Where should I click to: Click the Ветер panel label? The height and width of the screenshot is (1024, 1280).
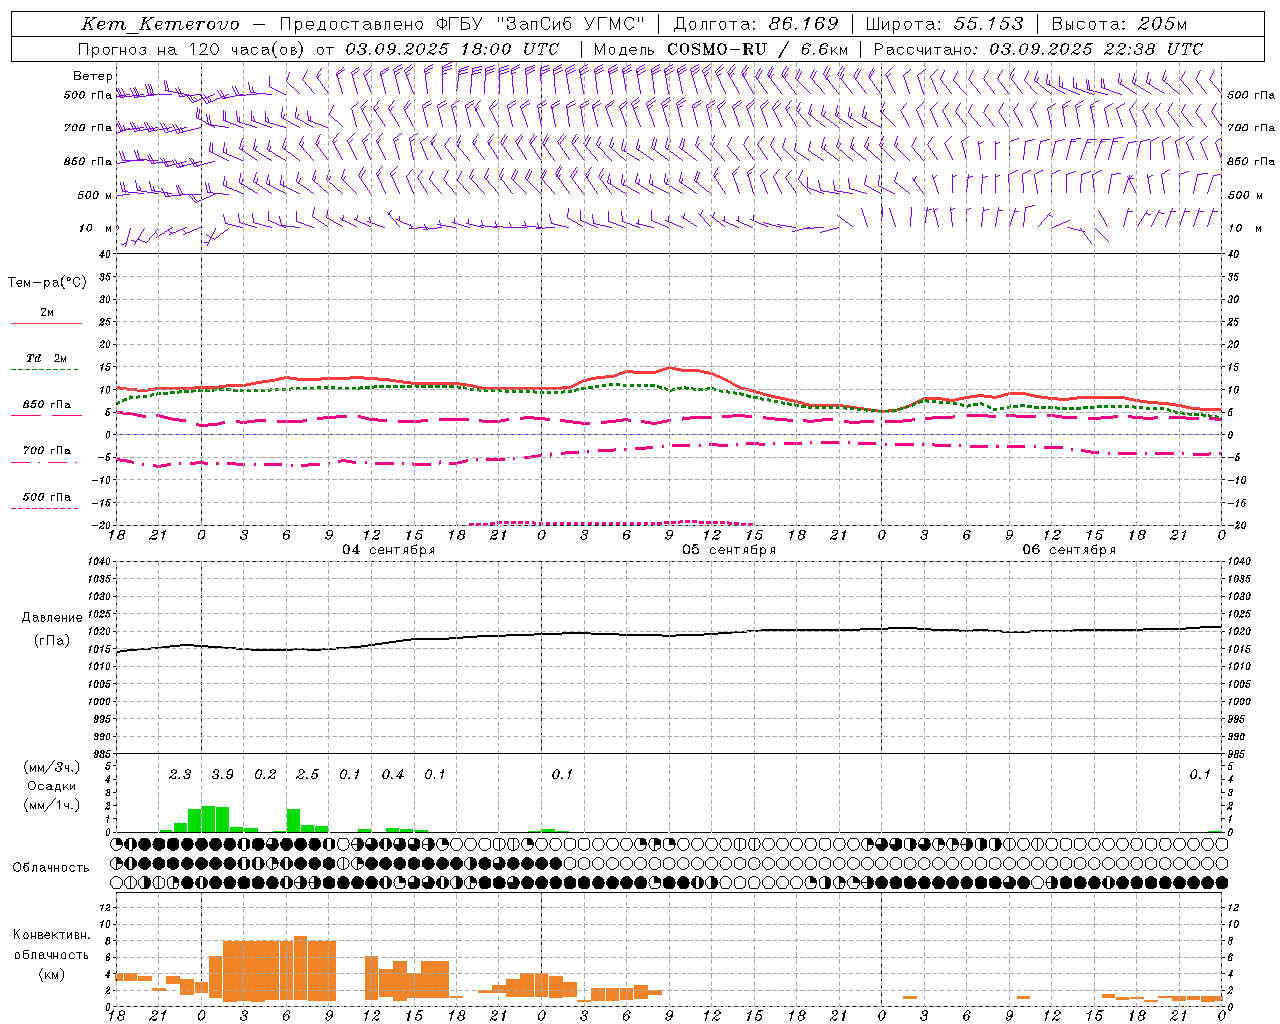(x=93, y=76)
